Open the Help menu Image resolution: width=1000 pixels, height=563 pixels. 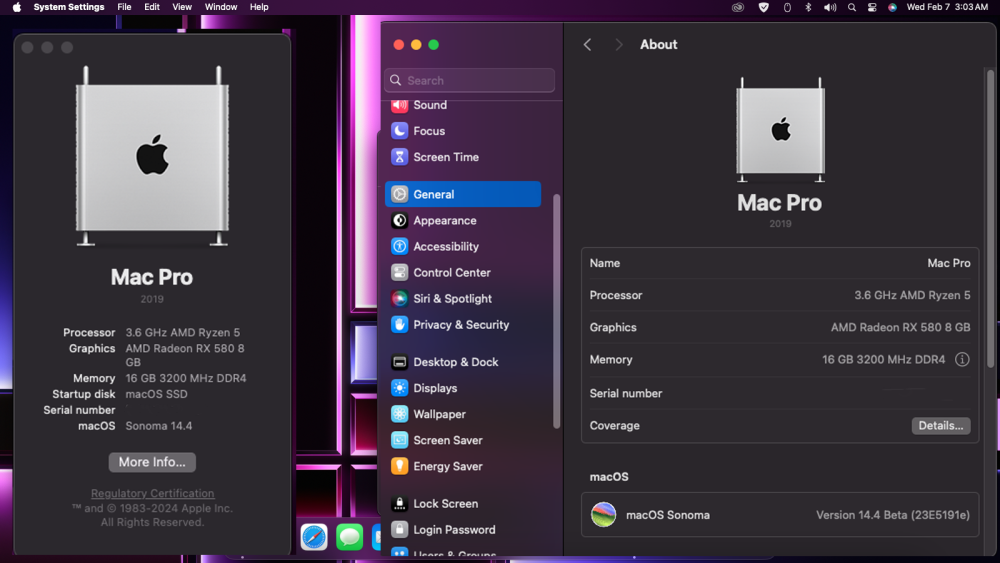pyautogui.click(x=259, y=7)
